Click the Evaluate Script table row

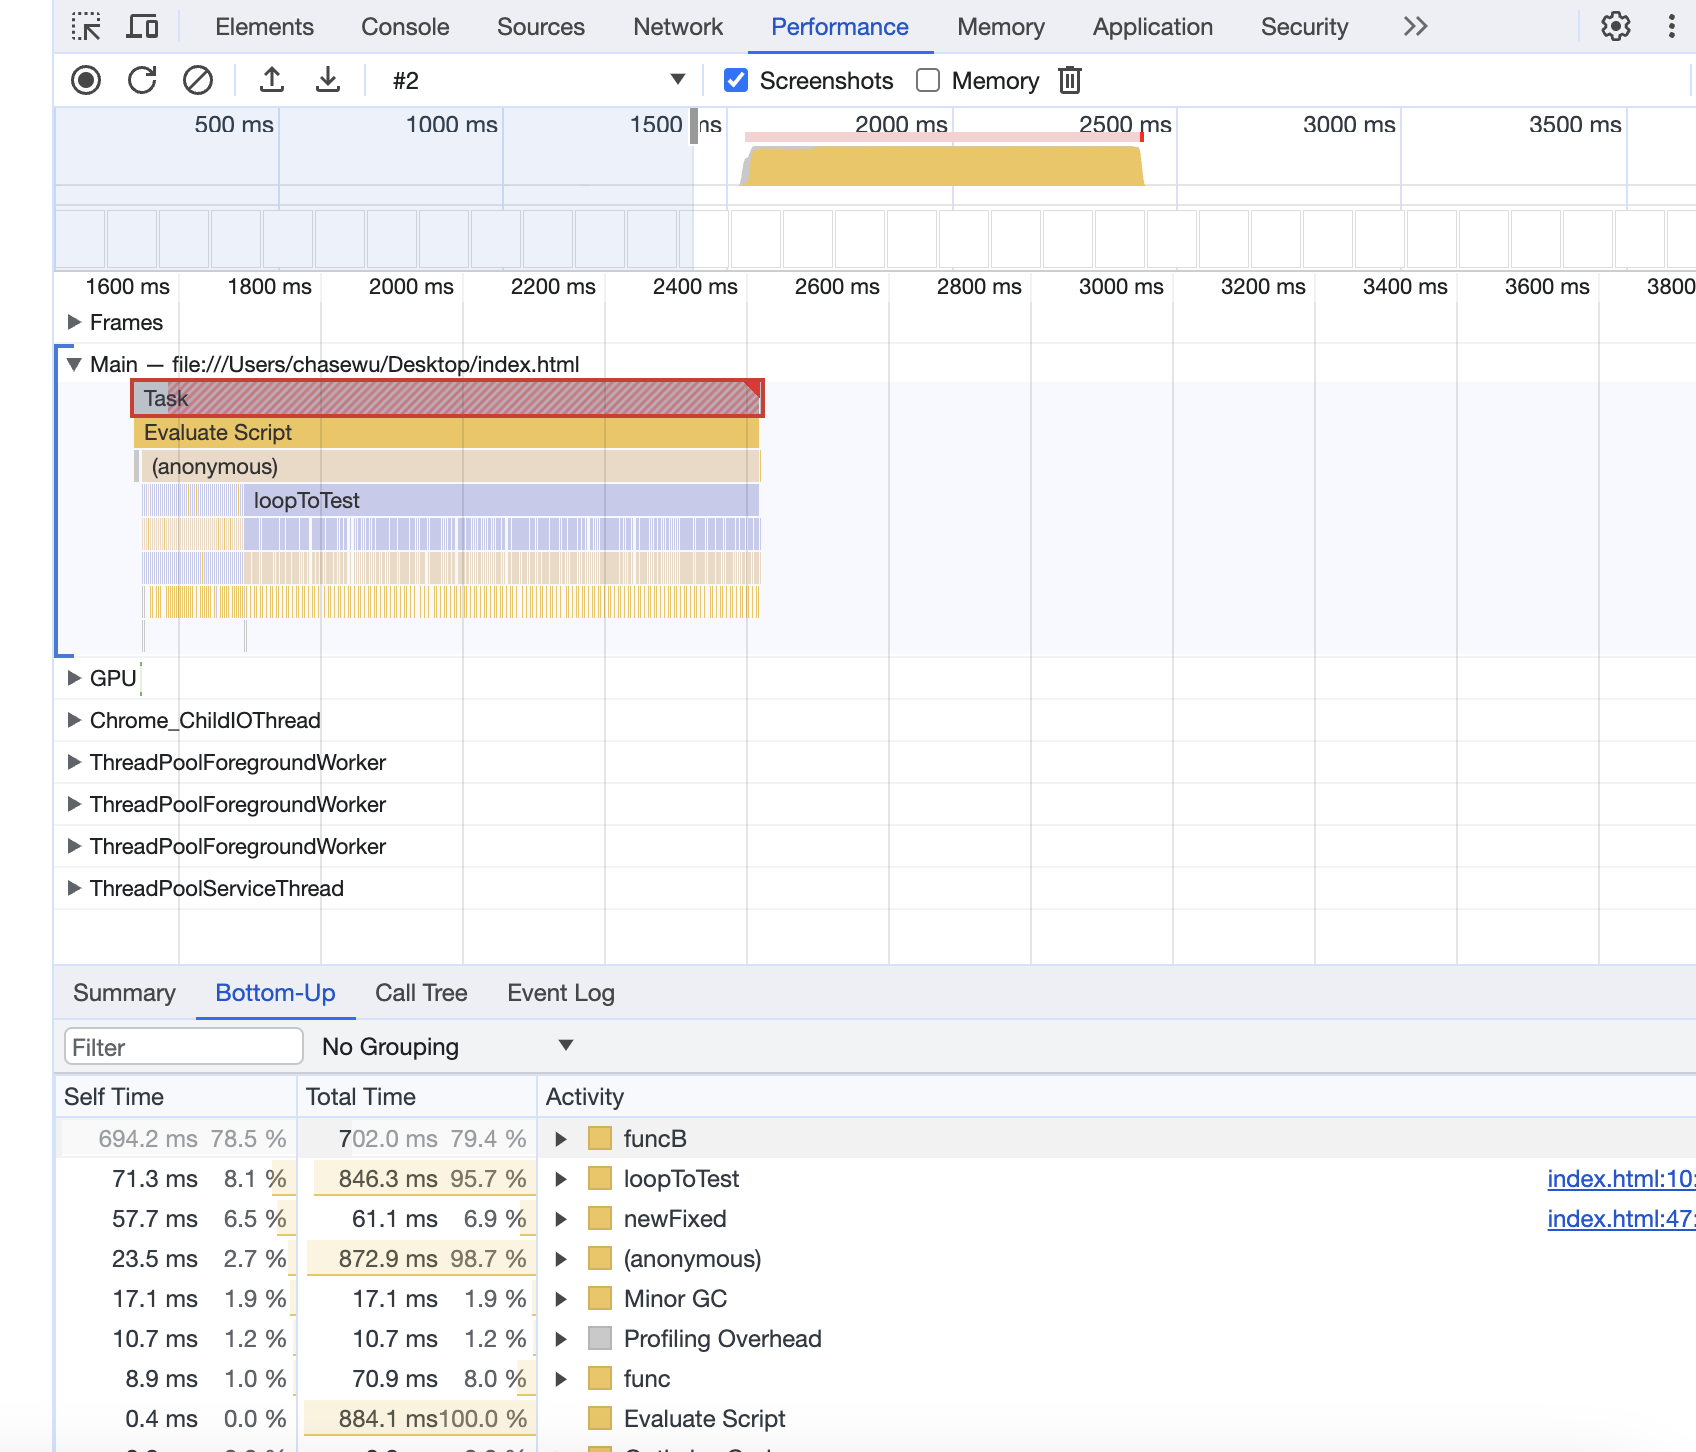point(876,1418)
